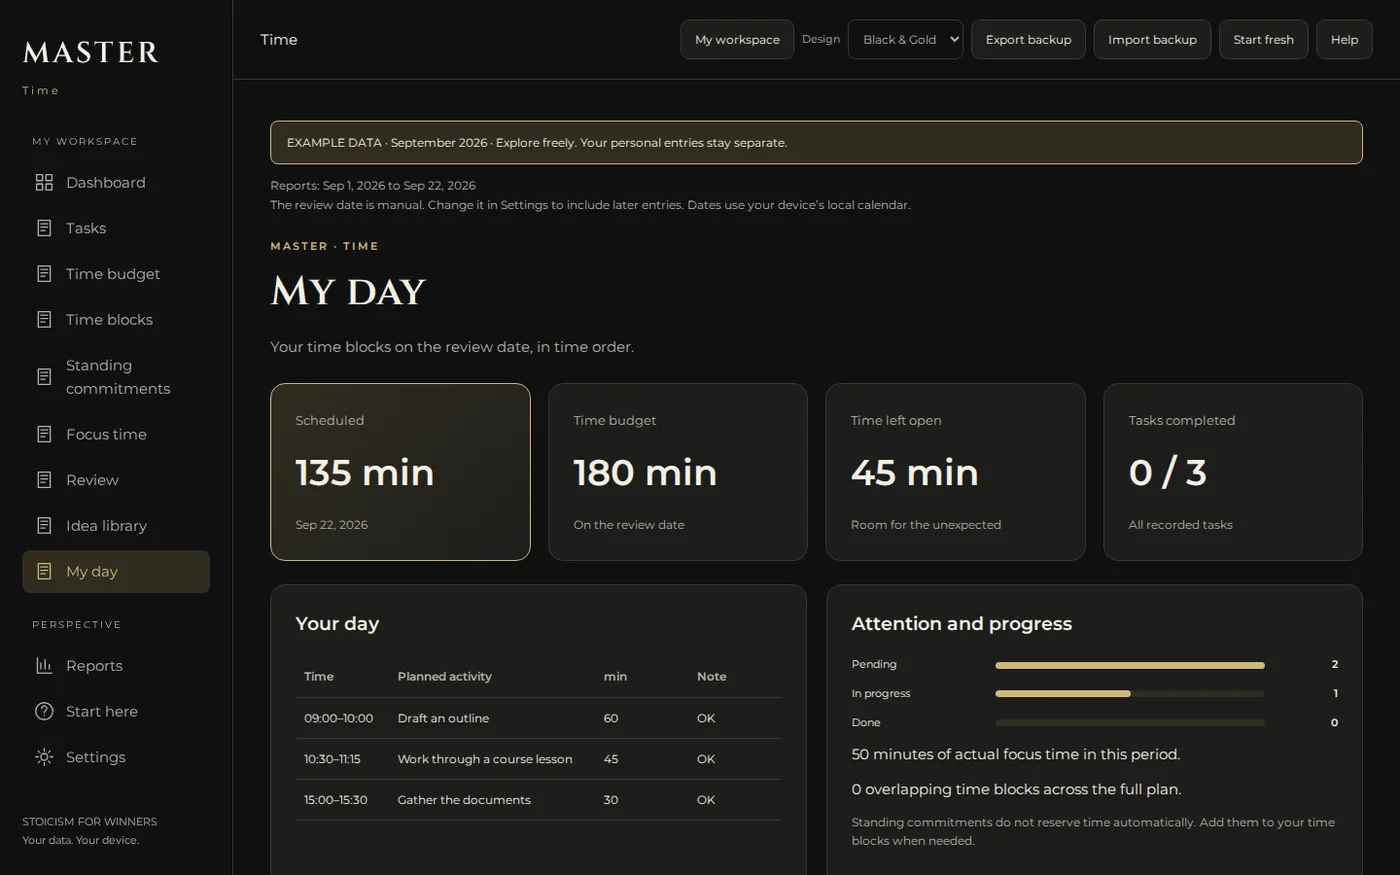The image size is (1400, 875).
Task: Navigate to Focus time label
Action: pyautogui.click(x=106, y=434)
